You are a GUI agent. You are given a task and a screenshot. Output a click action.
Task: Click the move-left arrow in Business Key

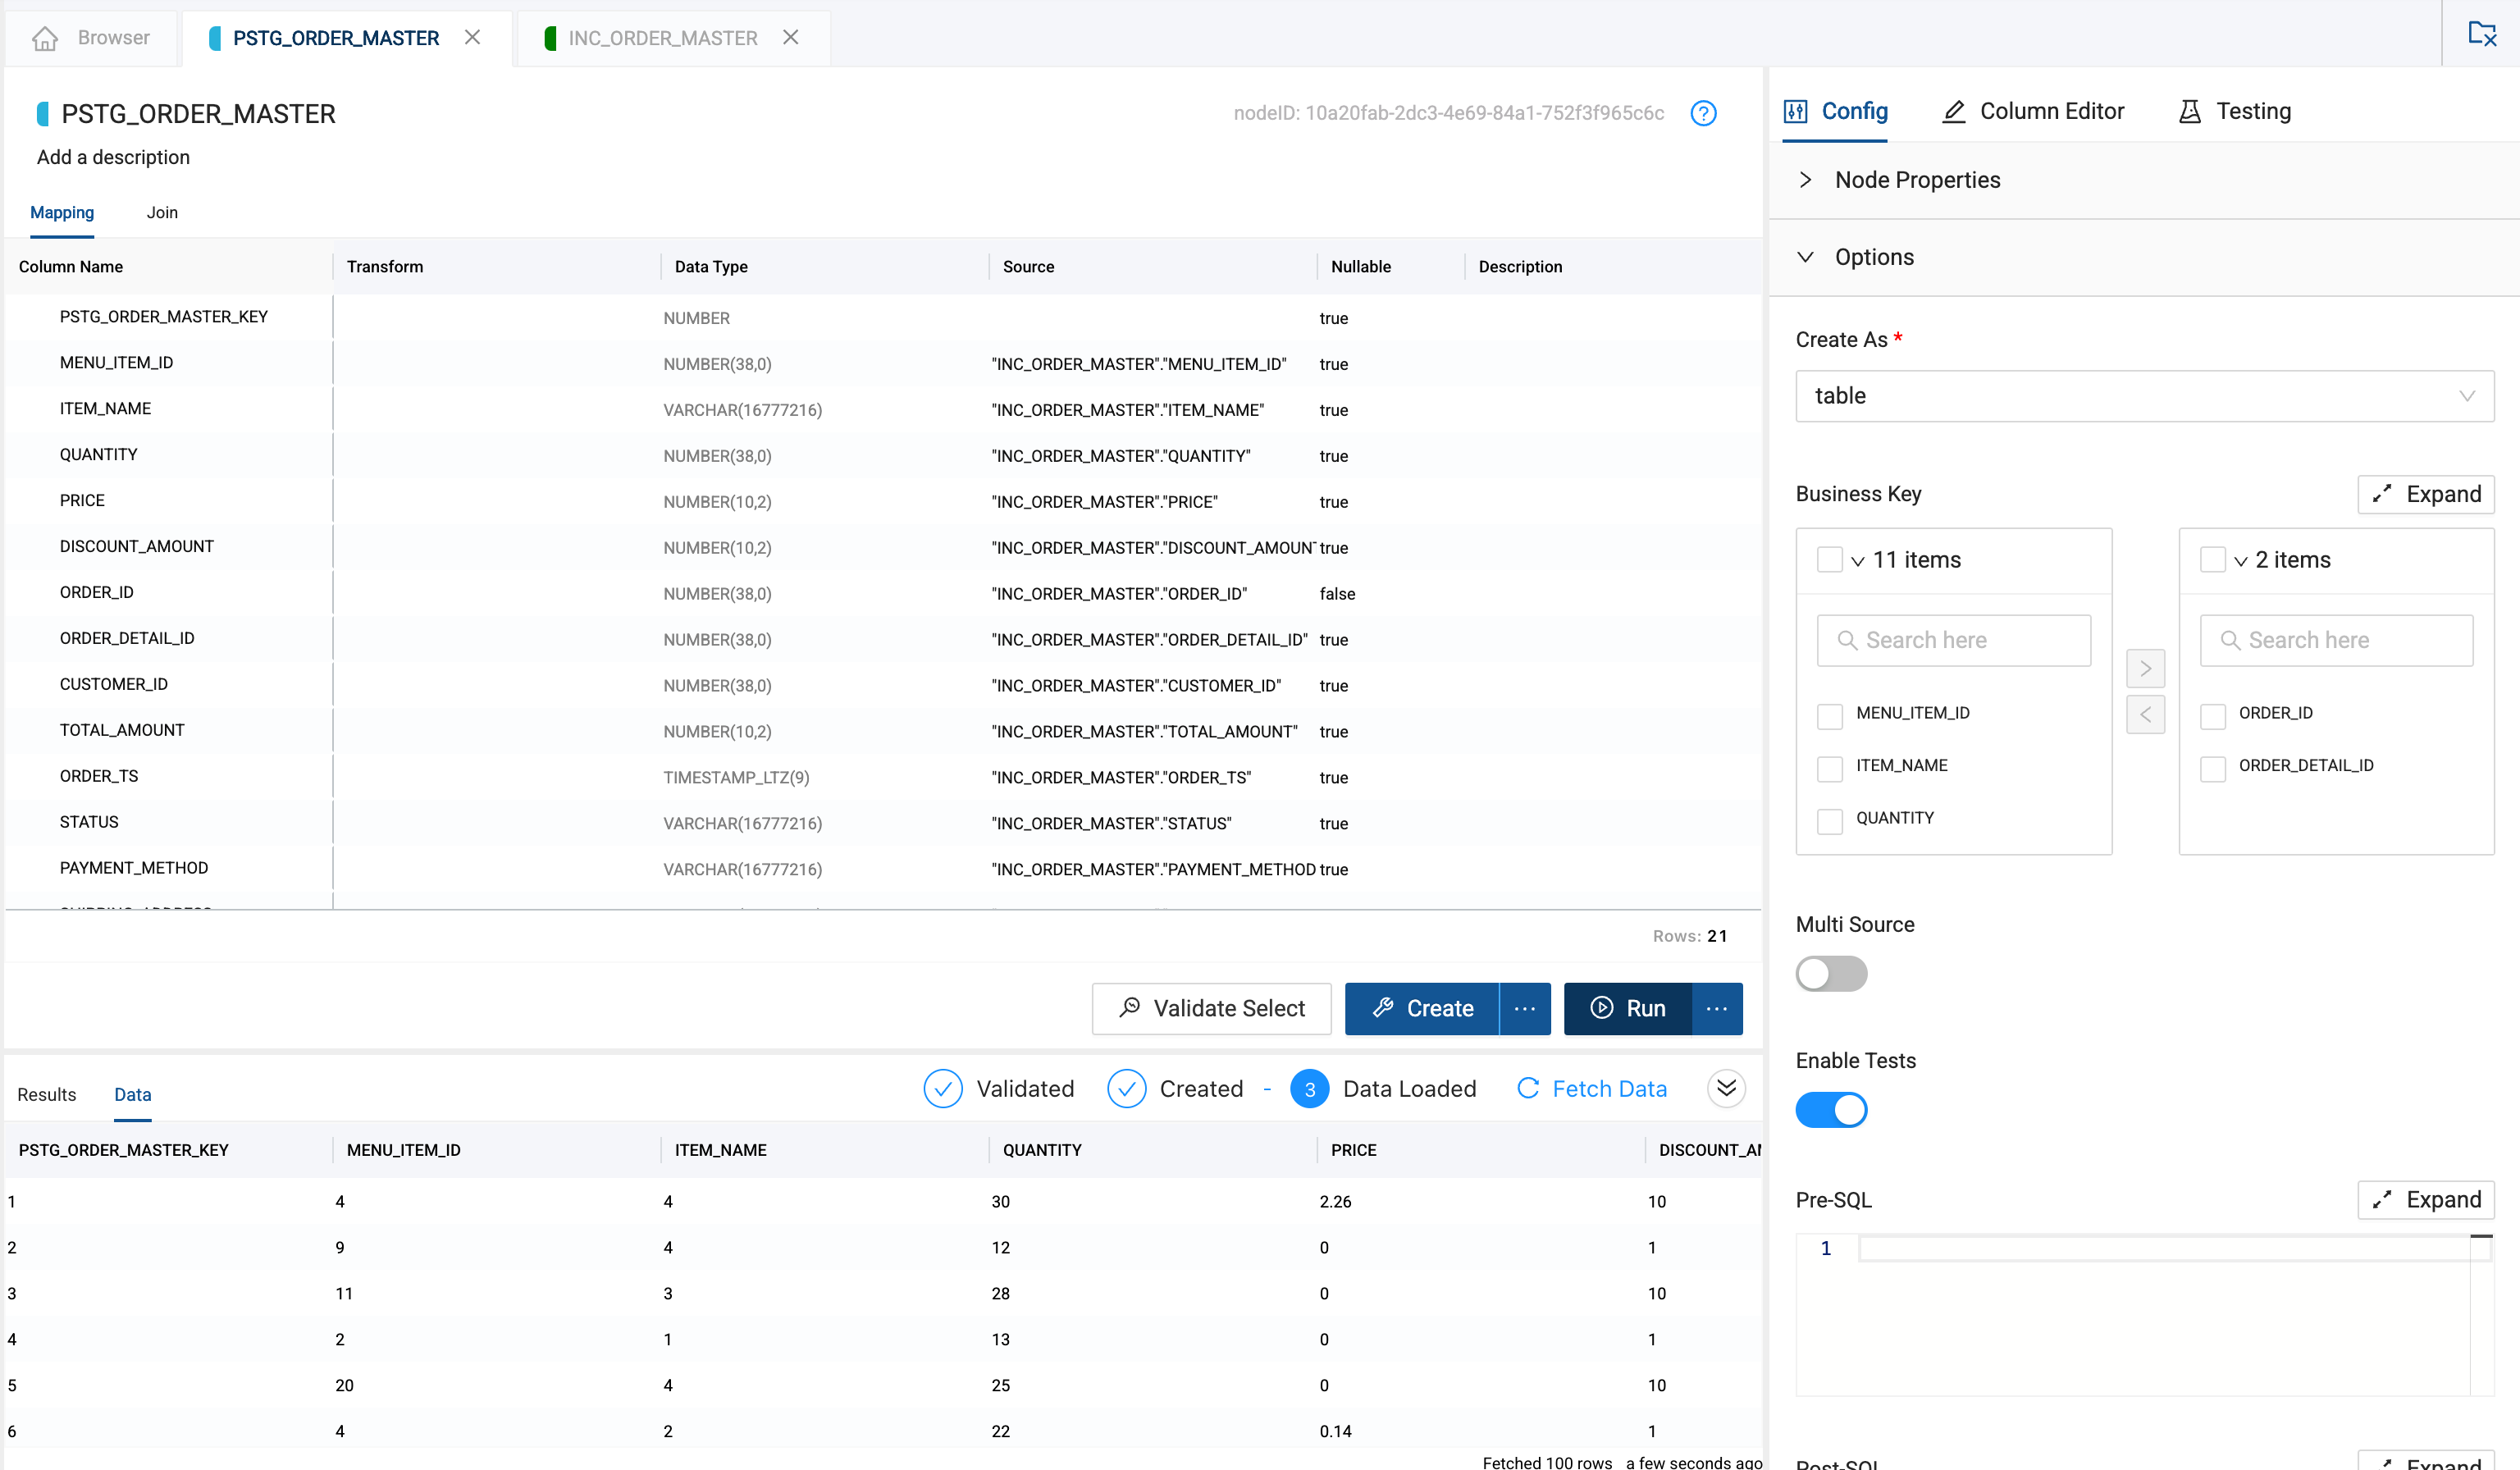pos(2145,714)
